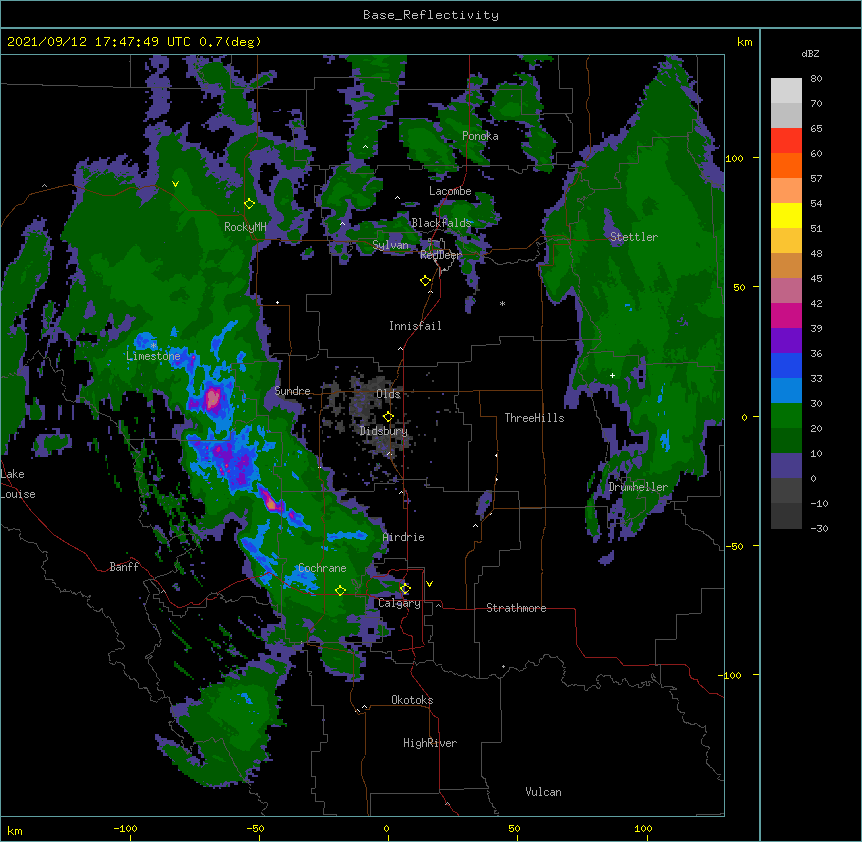Click the -50 tick on right km axis
The width and height of the screenshot is (862, 842).
point(734,546)
